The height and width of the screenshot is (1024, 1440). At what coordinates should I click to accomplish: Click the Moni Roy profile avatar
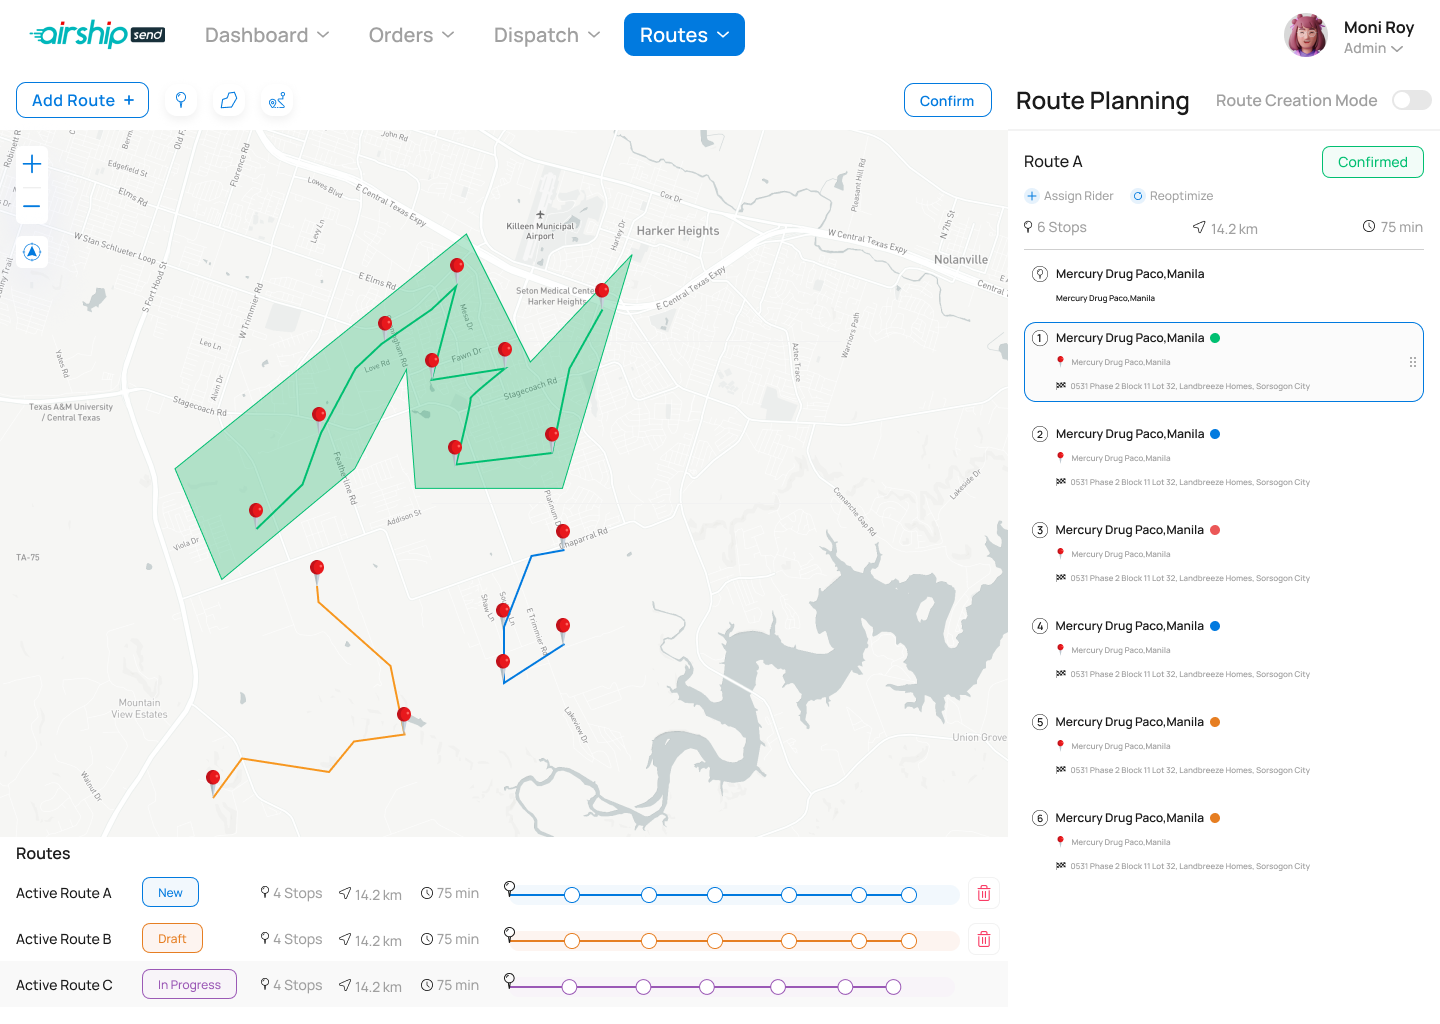(1306, 35)
